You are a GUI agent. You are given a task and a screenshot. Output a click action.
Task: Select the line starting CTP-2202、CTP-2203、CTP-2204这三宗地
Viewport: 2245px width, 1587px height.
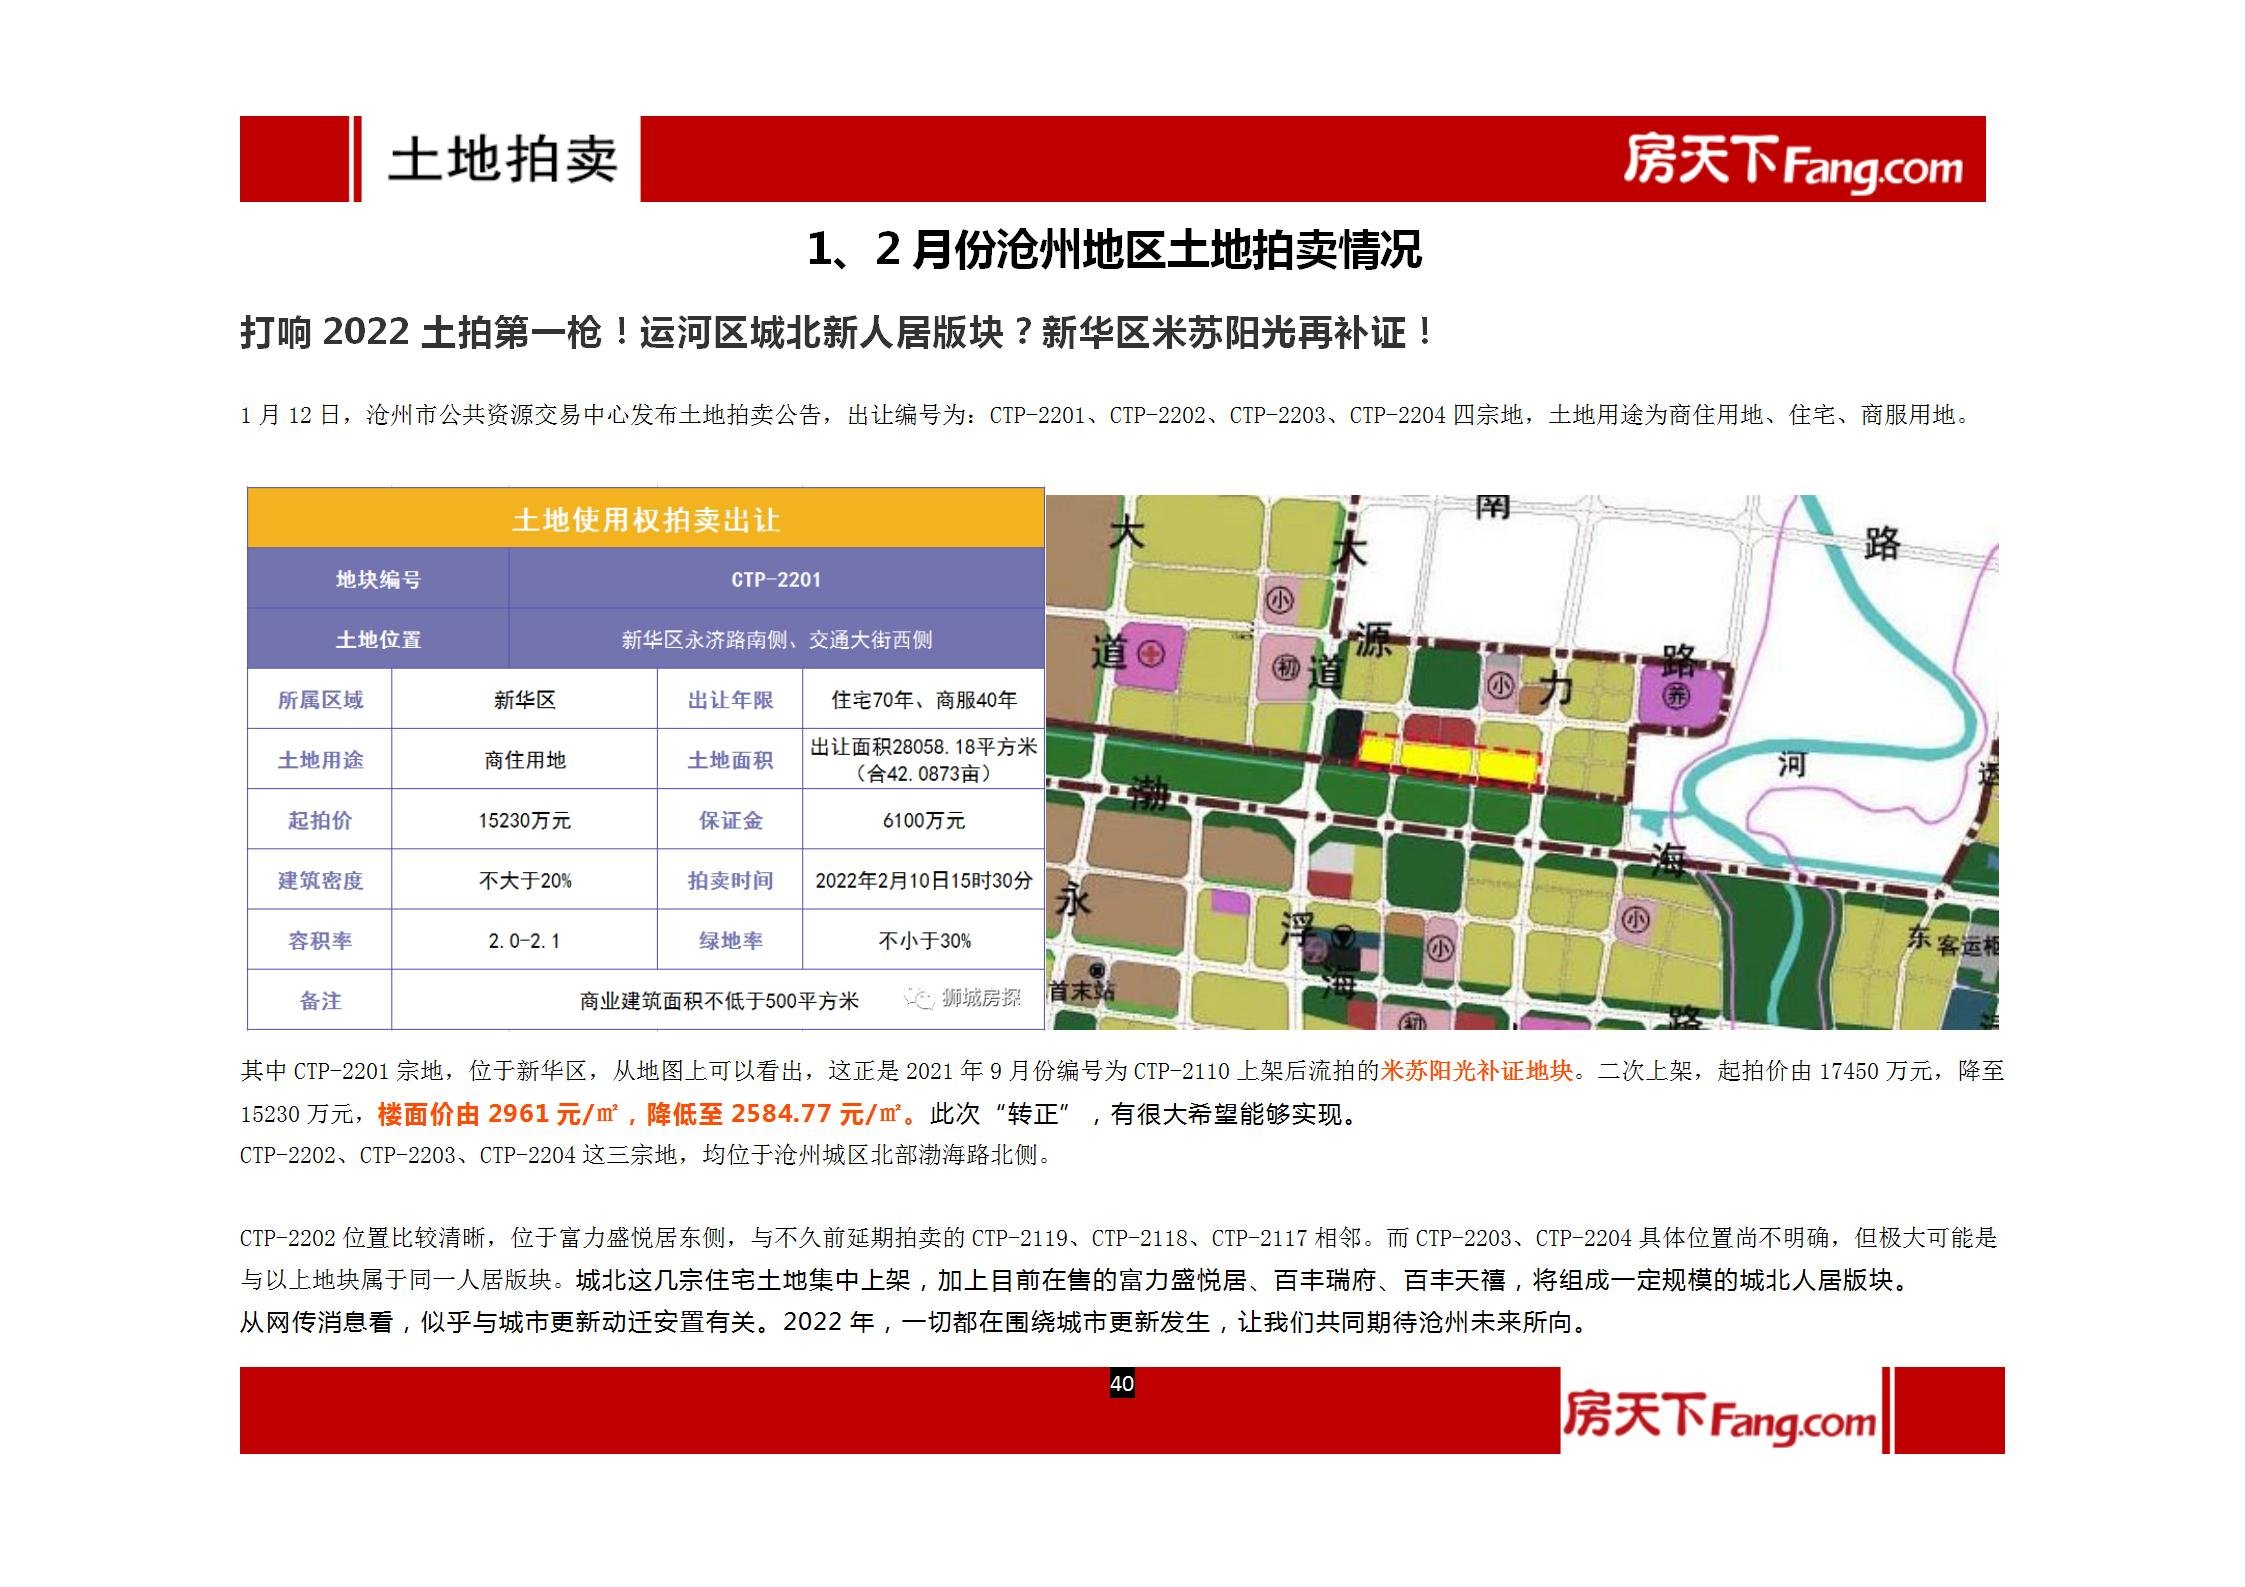645,1155
